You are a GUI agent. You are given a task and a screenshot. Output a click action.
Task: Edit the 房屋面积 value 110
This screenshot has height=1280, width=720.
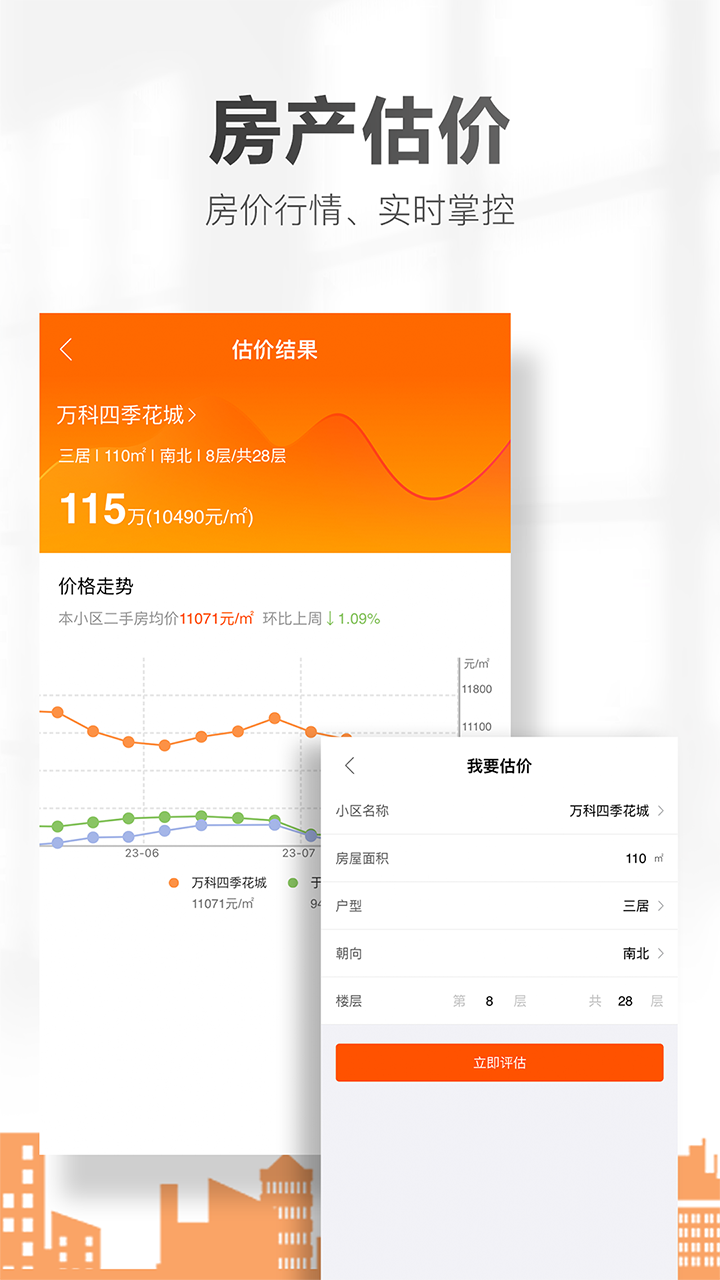pyautogui.click(x=636, y=858)
